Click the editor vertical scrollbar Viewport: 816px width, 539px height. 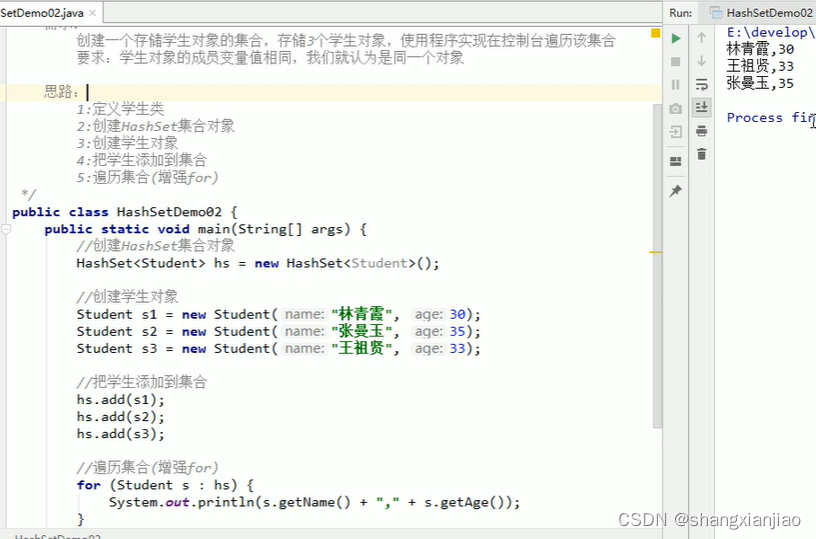pyautogui.click(x=657, y=265)
